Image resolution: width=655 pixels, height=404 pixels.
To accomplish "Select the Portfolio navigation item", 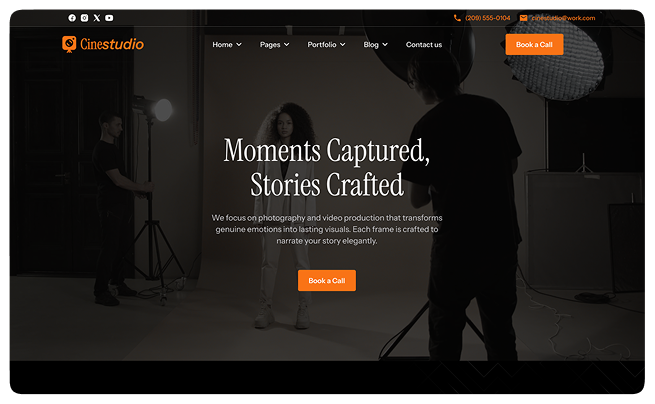I will [x=322, y=45].
